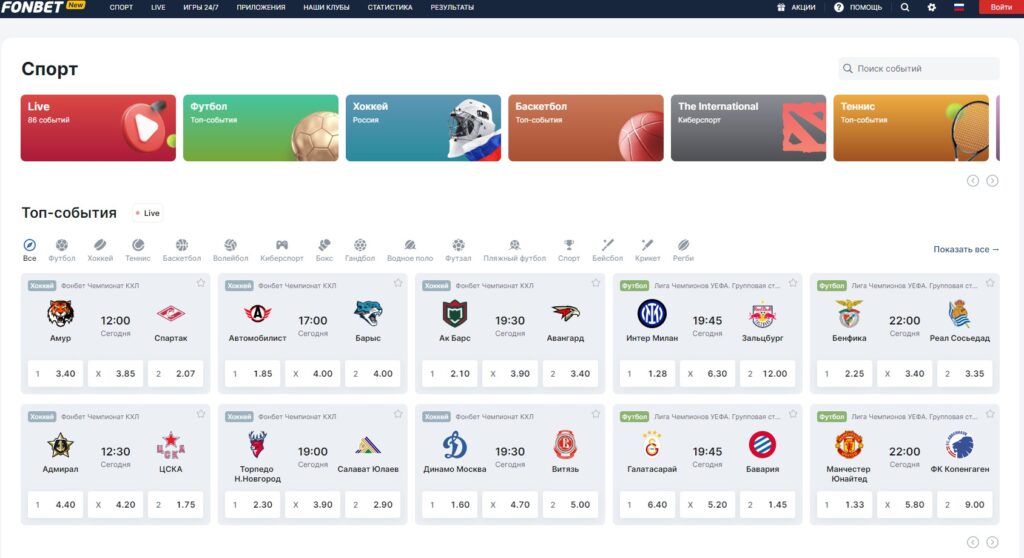Bet on ЦСКА win at 1.75
Image resolution: width=1024 pixels, height=558 pixels.
176,504
